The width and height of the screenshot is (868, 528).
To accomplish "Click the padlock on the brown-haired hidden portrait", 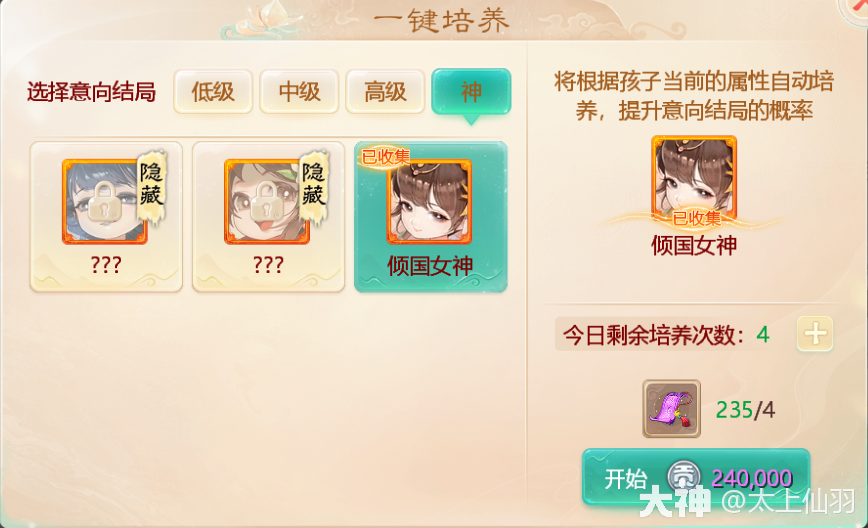I will 267,203.
